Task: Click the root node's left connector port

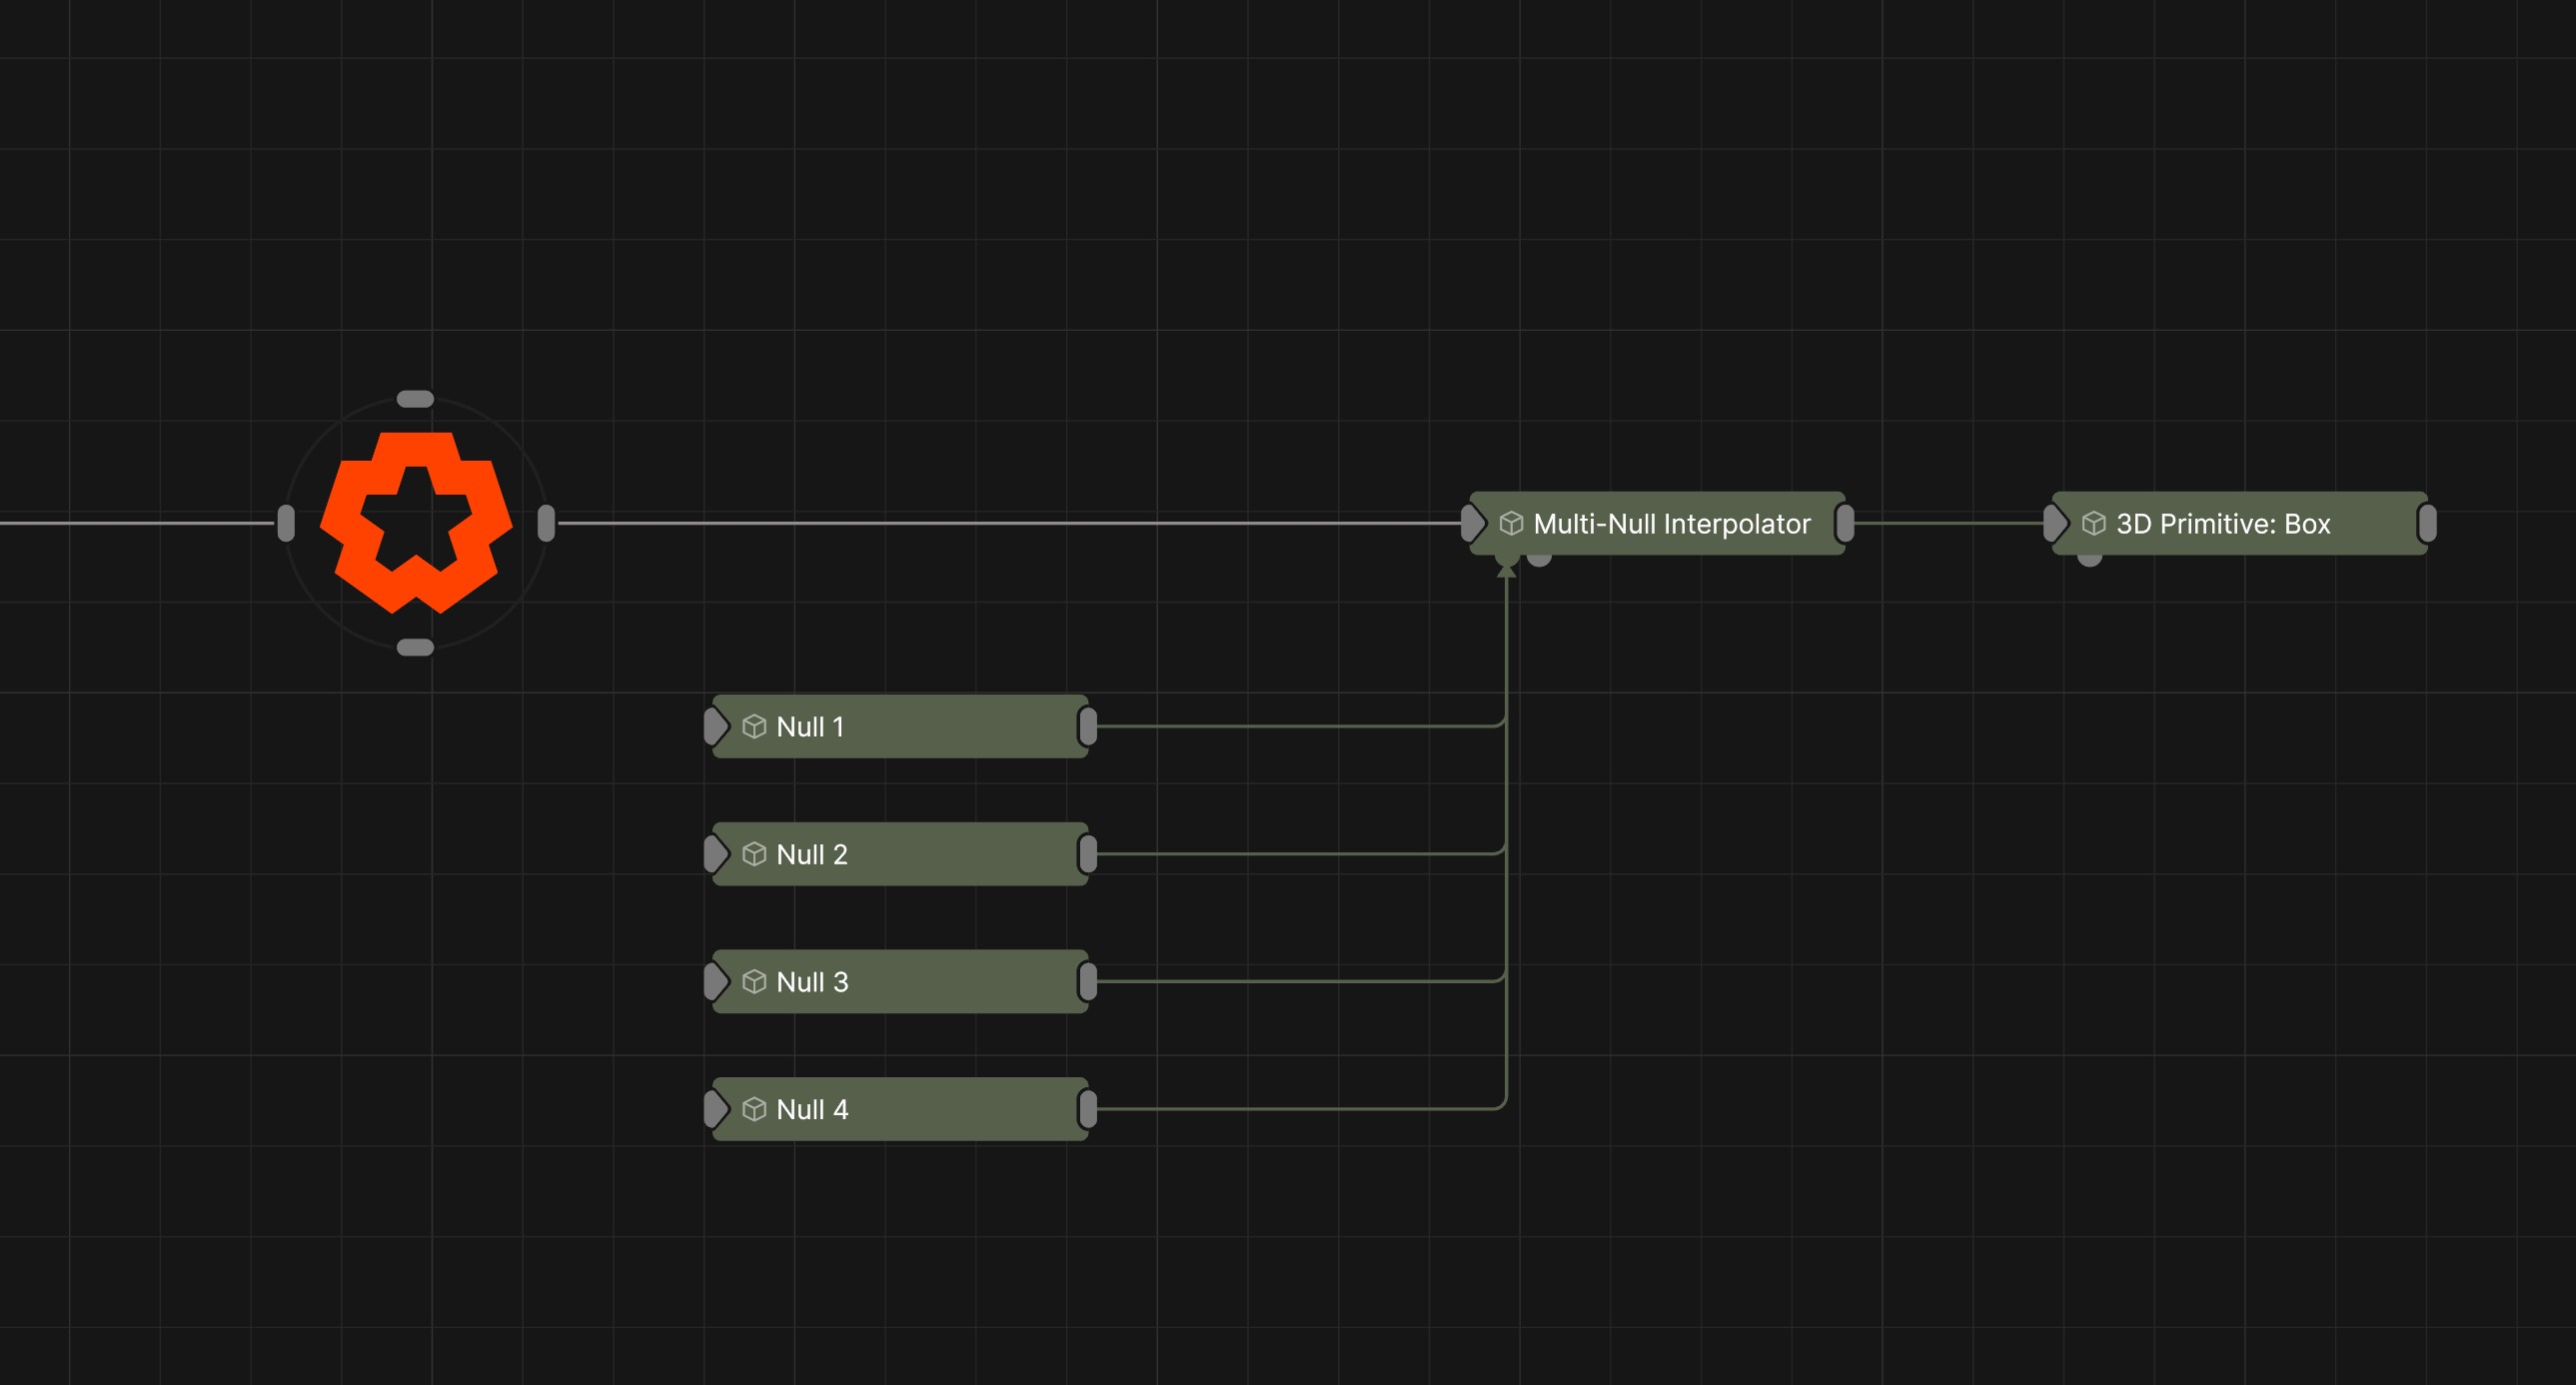Action: pos(286,523)
